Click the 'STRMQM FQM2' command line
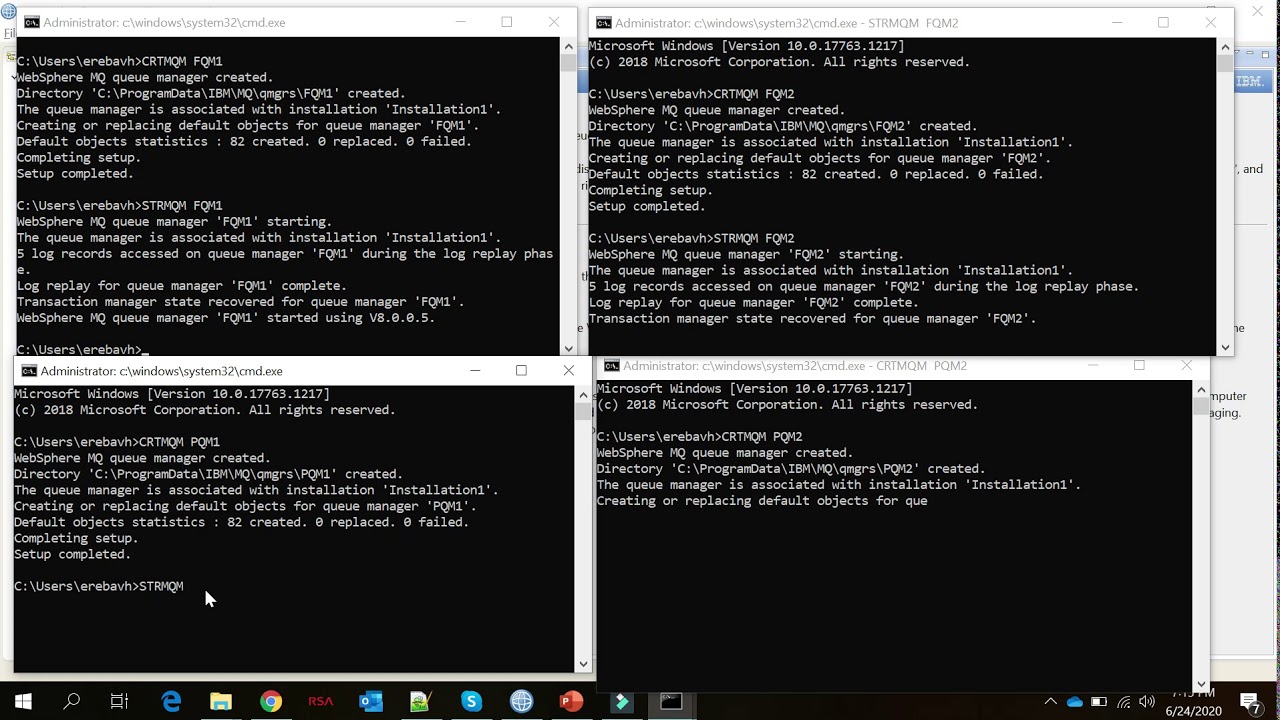This screenshot has height=720, width=1280. [x=692, y=238]
